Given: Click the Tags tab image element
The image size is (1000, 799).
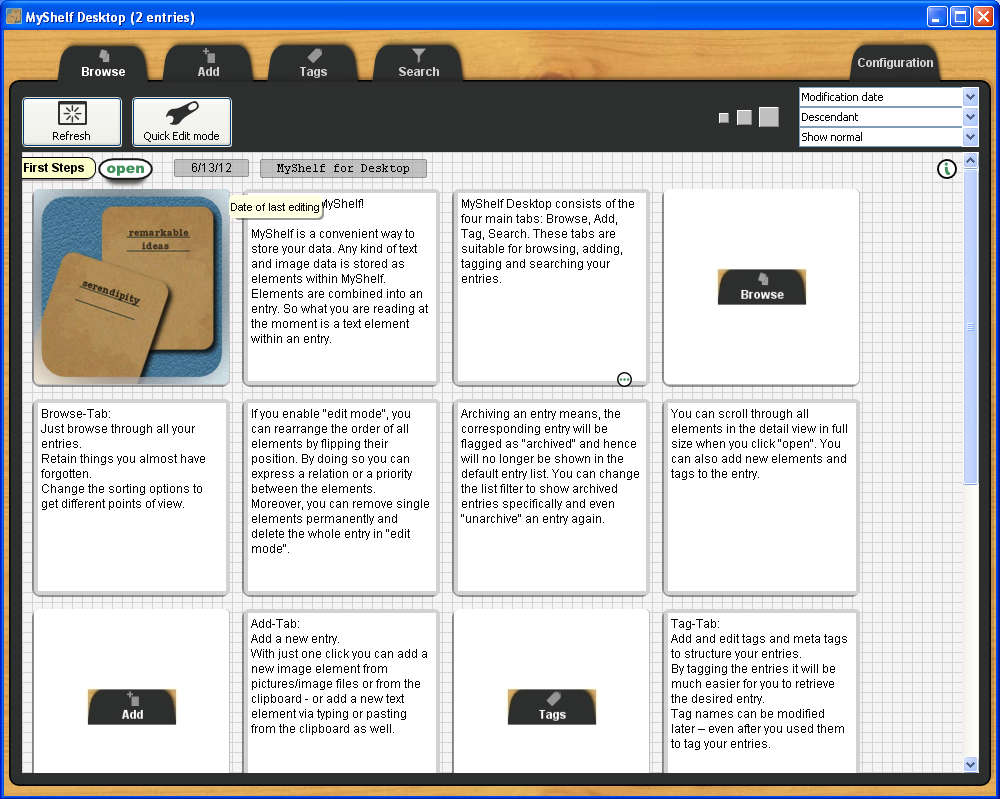Looking at the screenshot, I should point(552,692).
